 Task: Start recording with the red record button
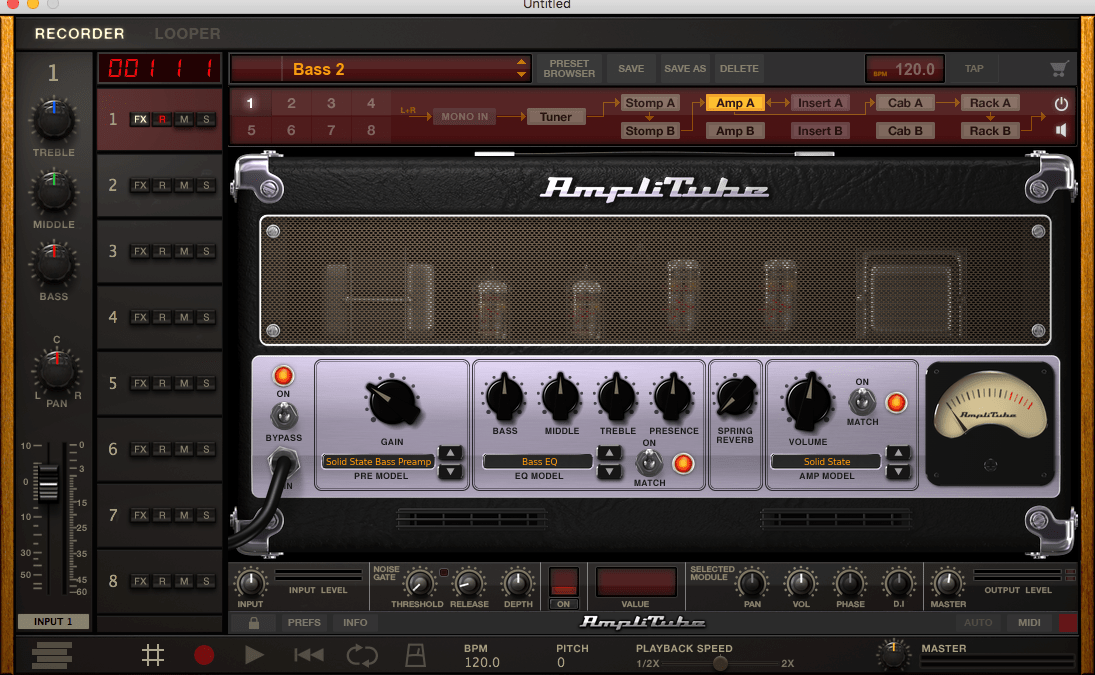[204, 655]
